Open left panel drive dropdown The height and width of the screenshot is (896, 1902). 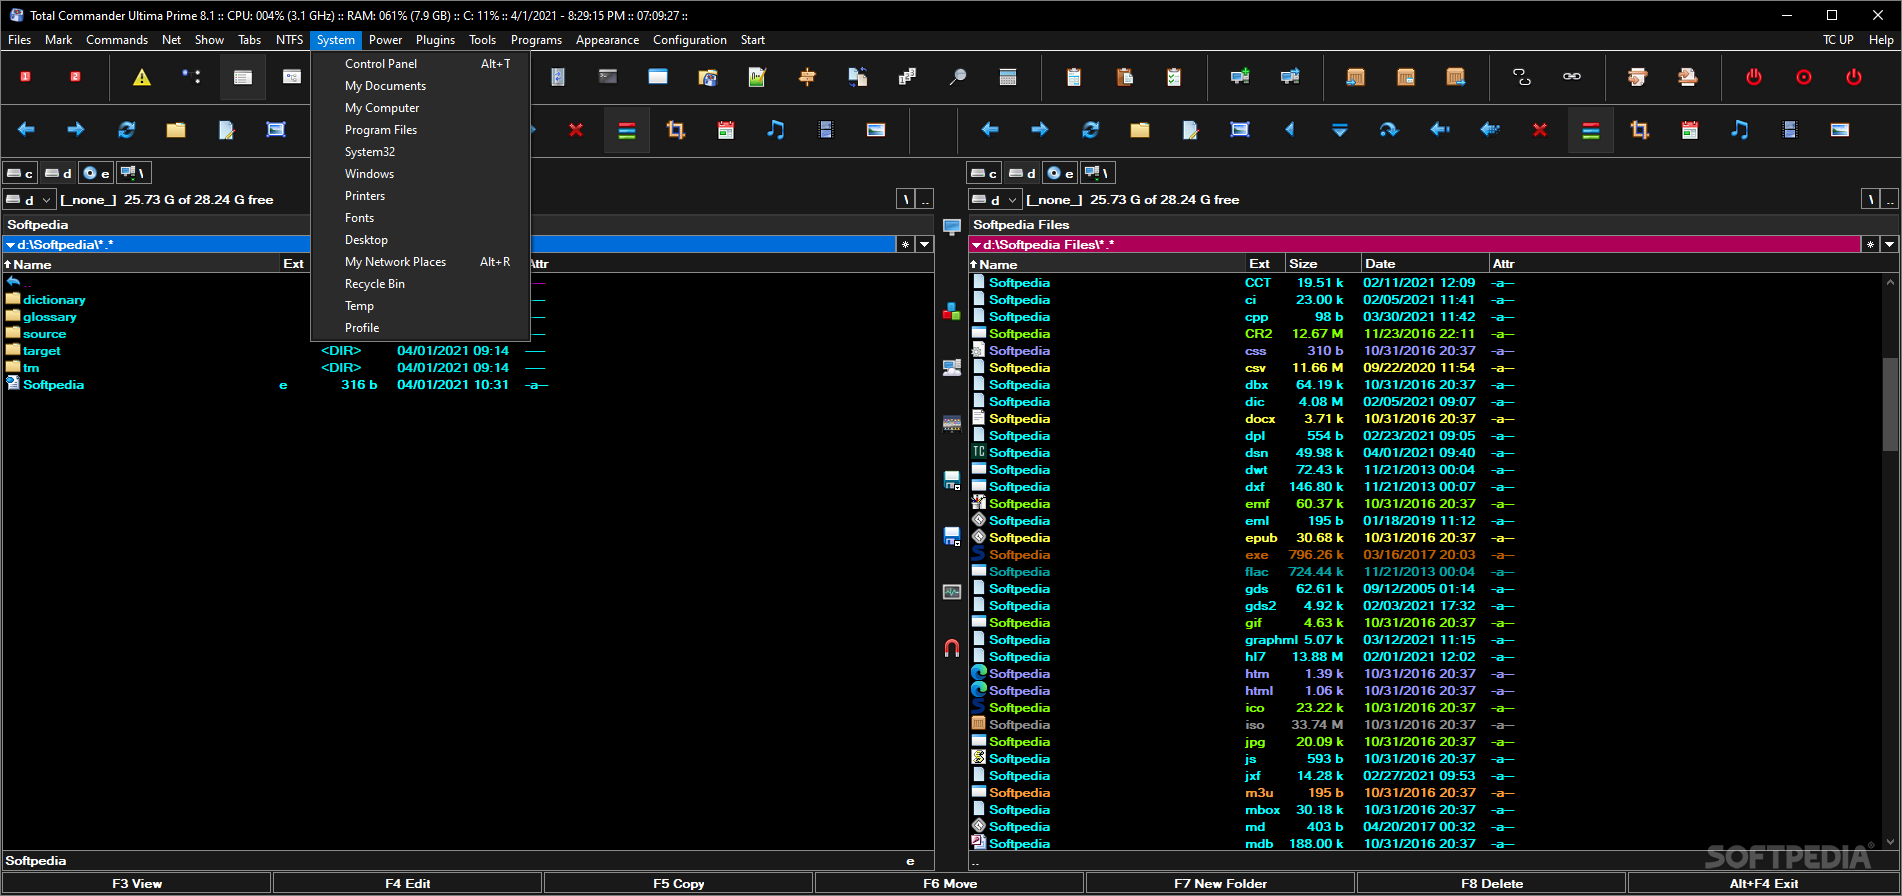pyautogui.click(x=29, y=200)
